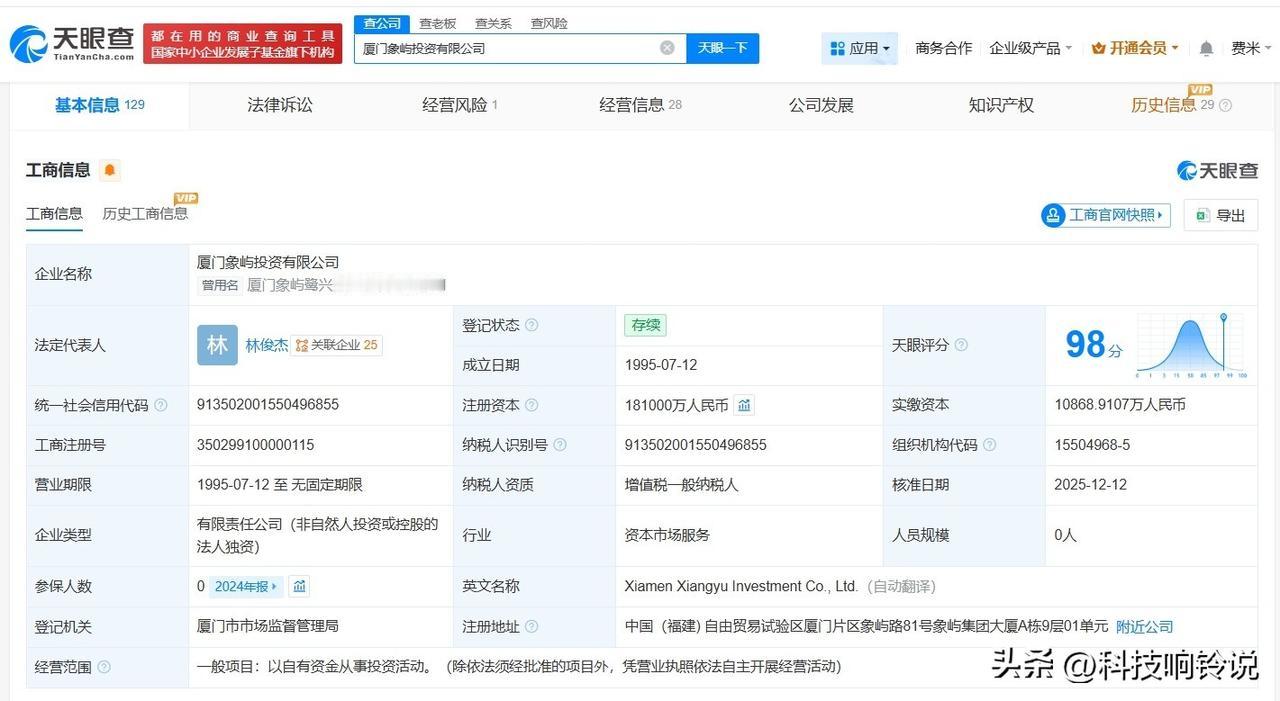Select the 工商信息 sub-tab

(54, 213)
